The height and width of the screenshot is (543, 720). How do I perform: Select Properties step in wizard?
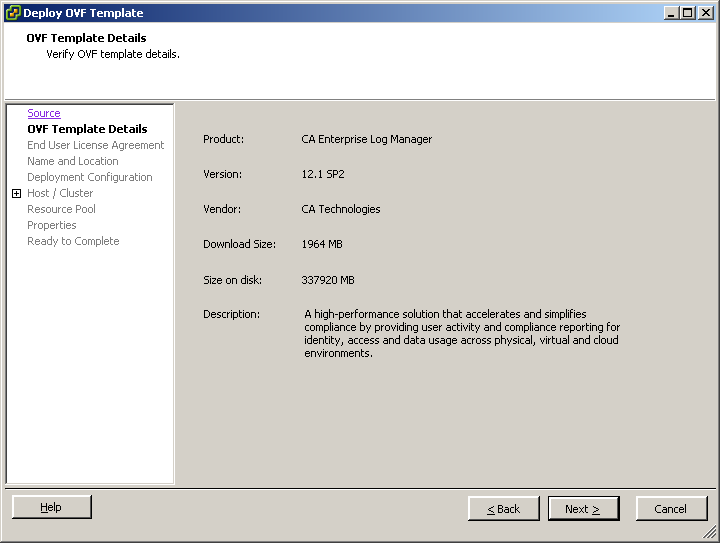(51, 225)
